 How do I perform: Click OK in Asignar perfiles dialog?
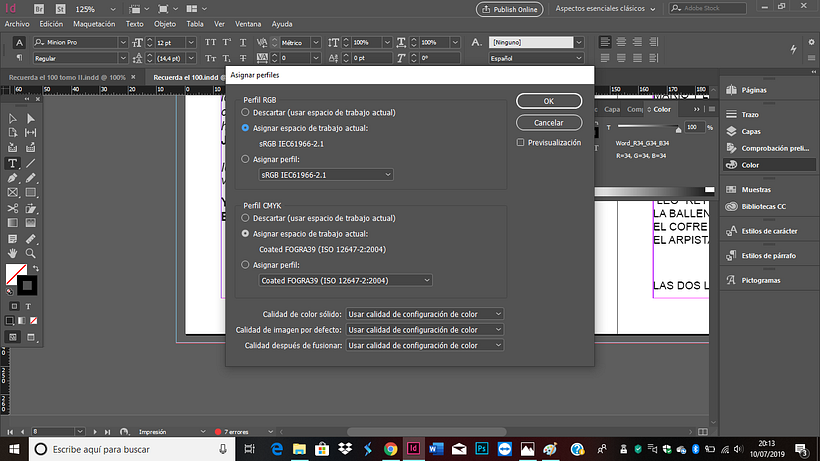[549, 101]
